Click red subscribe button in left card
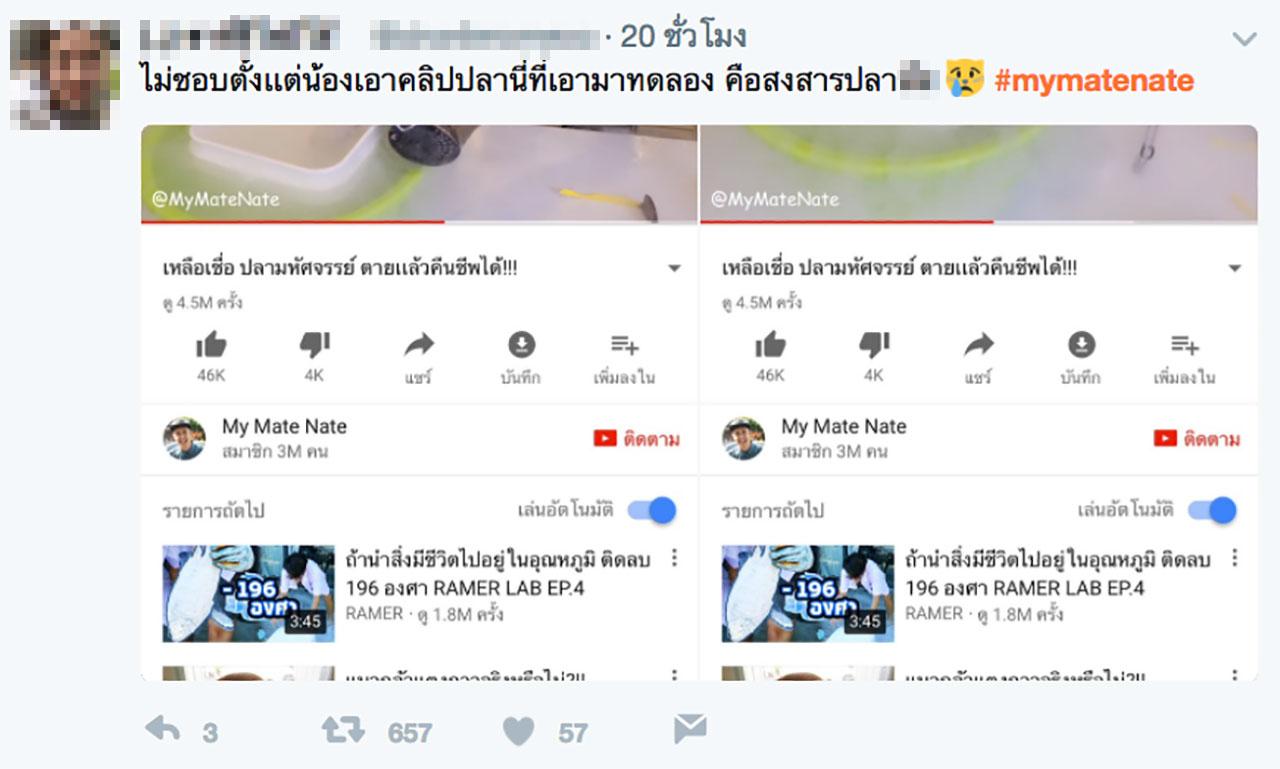 pos(636,439)
